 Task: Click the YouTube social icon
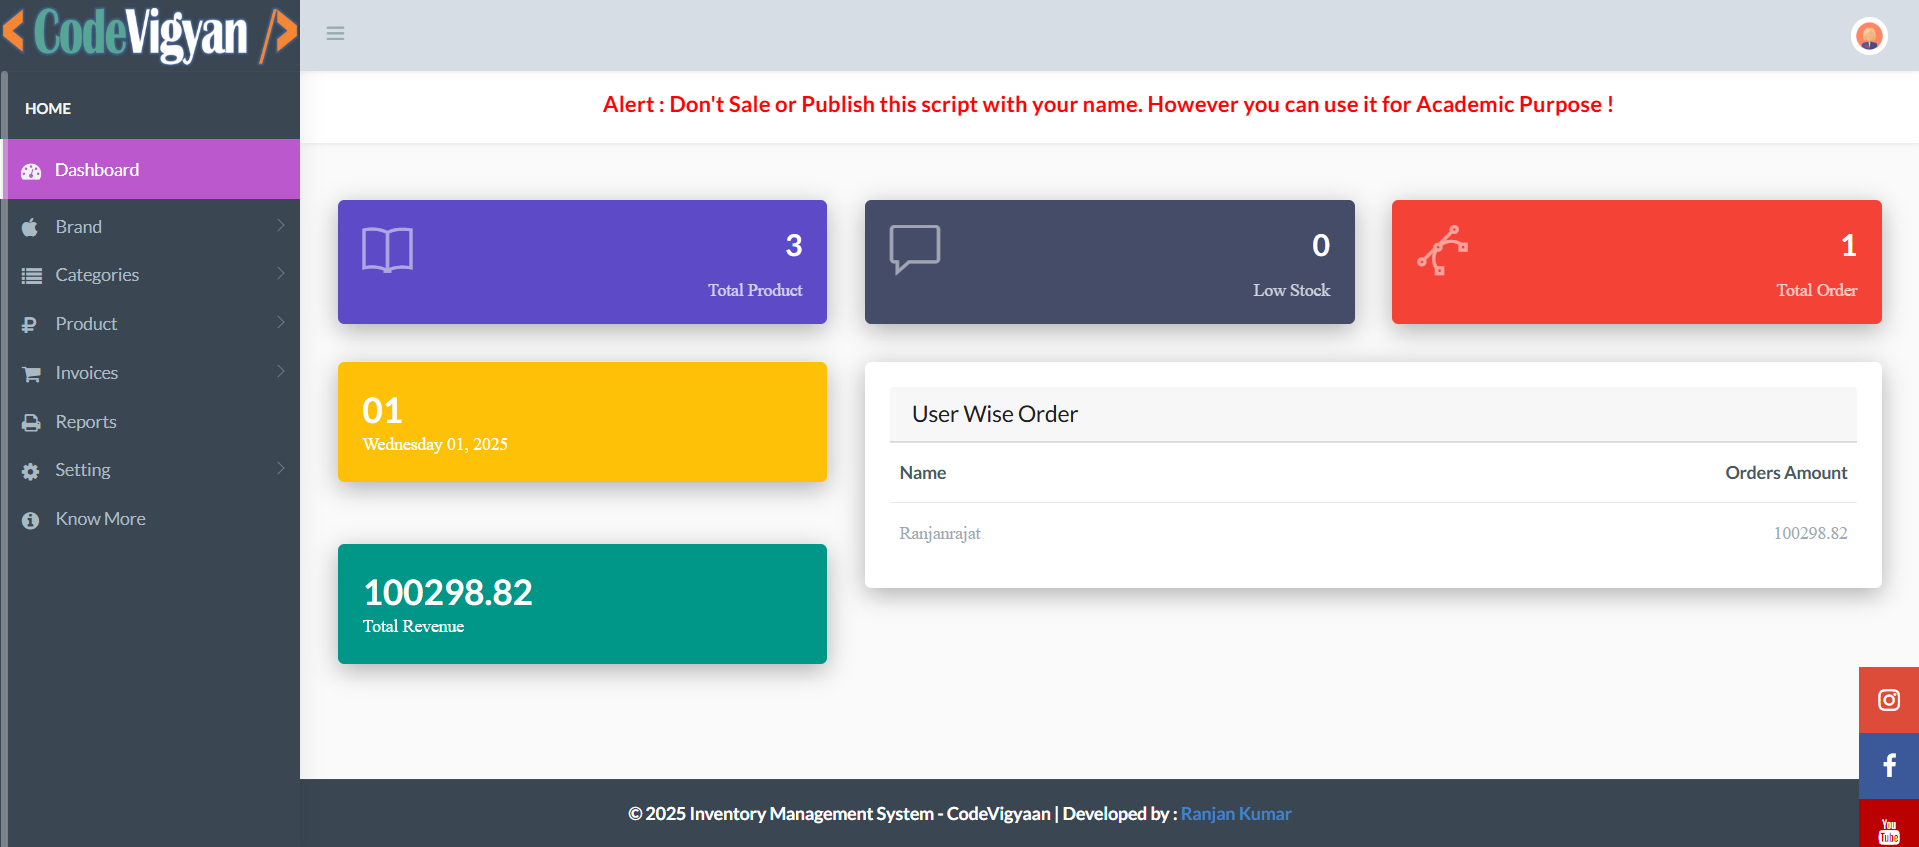point(1888,828)
